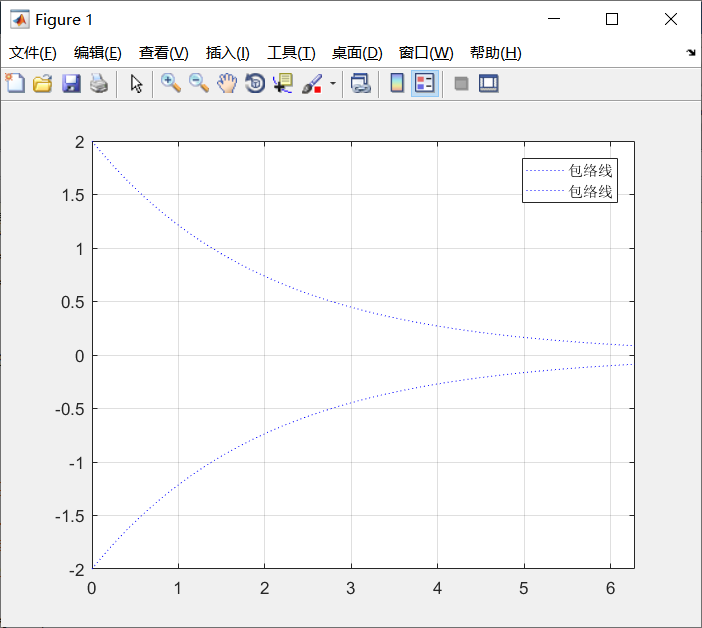Close the Figure 1 window

(x=671, y=19)
